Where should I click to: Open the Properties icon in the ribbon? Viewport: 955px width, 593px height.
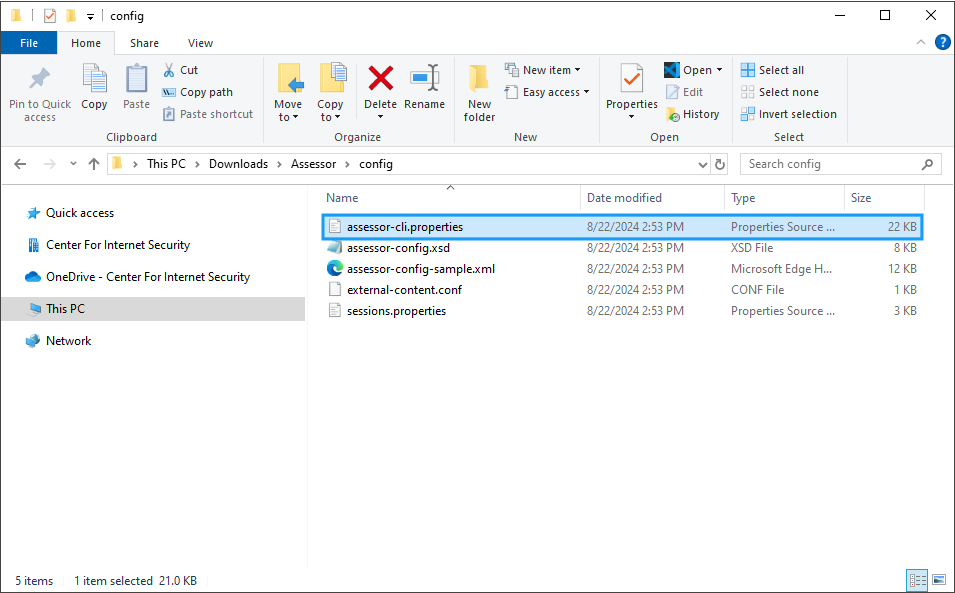631,78
